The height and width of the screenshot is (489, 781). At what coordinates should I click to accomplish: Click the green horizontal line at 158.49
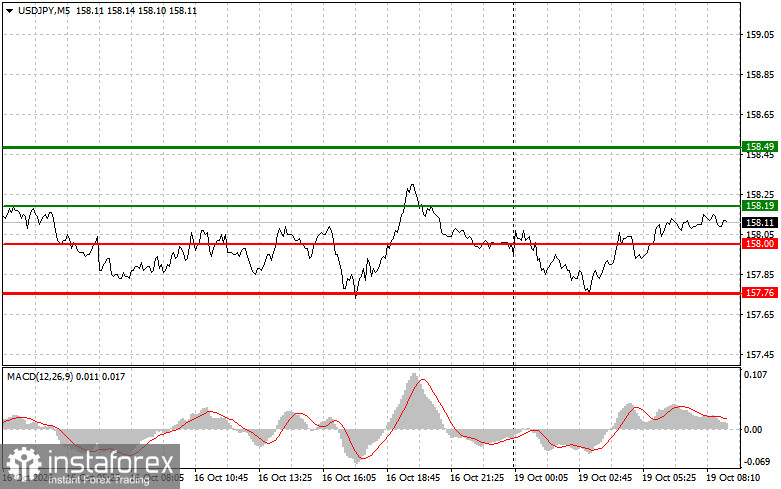click(x=372, y=147)
